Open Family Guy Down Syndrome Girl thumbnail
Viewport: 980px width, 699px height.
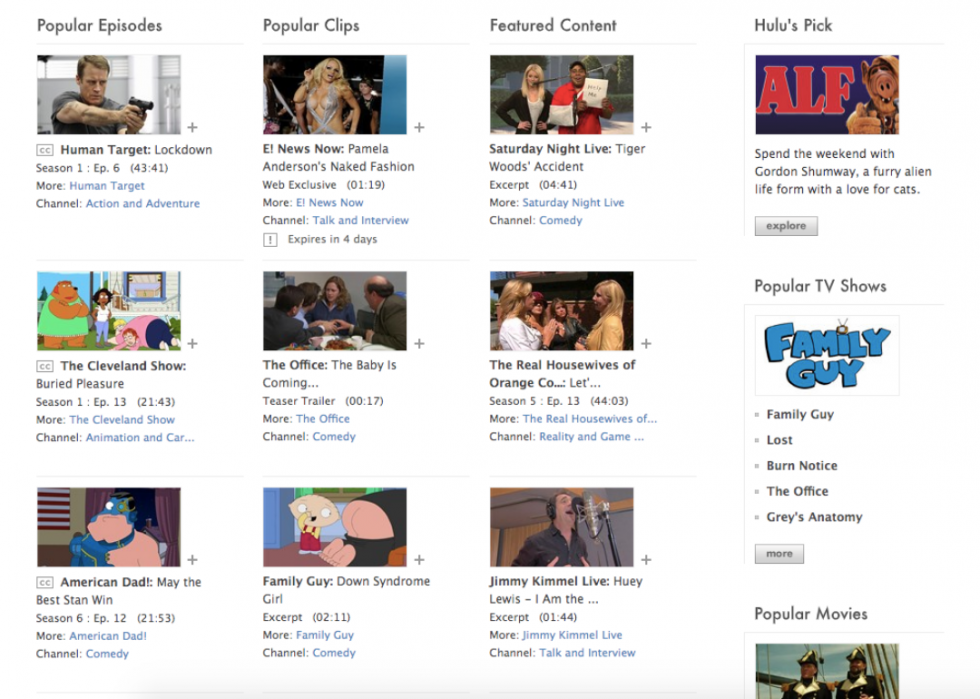[x=335, y=527]
